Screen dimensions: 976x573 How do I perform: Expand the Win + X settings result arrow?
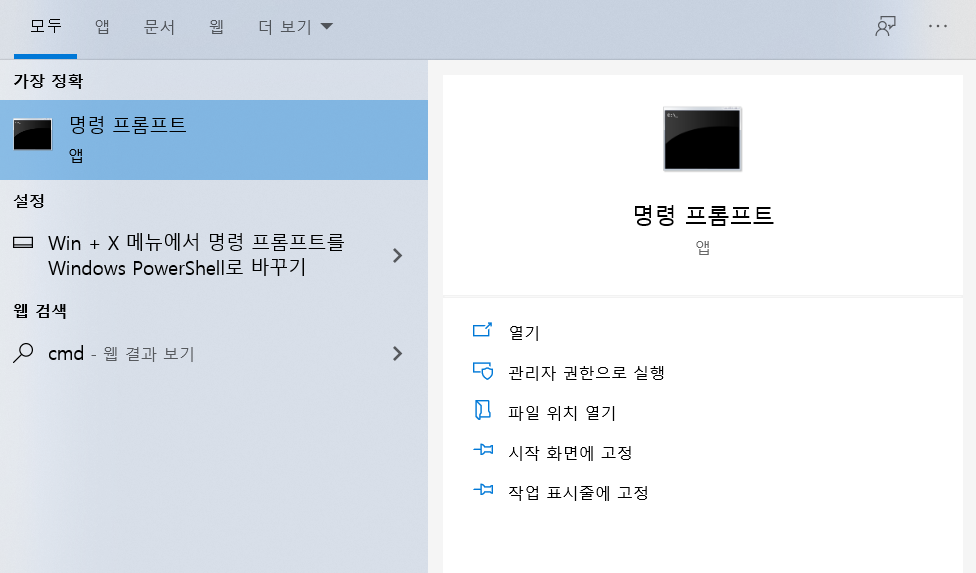tap(397, 255)
